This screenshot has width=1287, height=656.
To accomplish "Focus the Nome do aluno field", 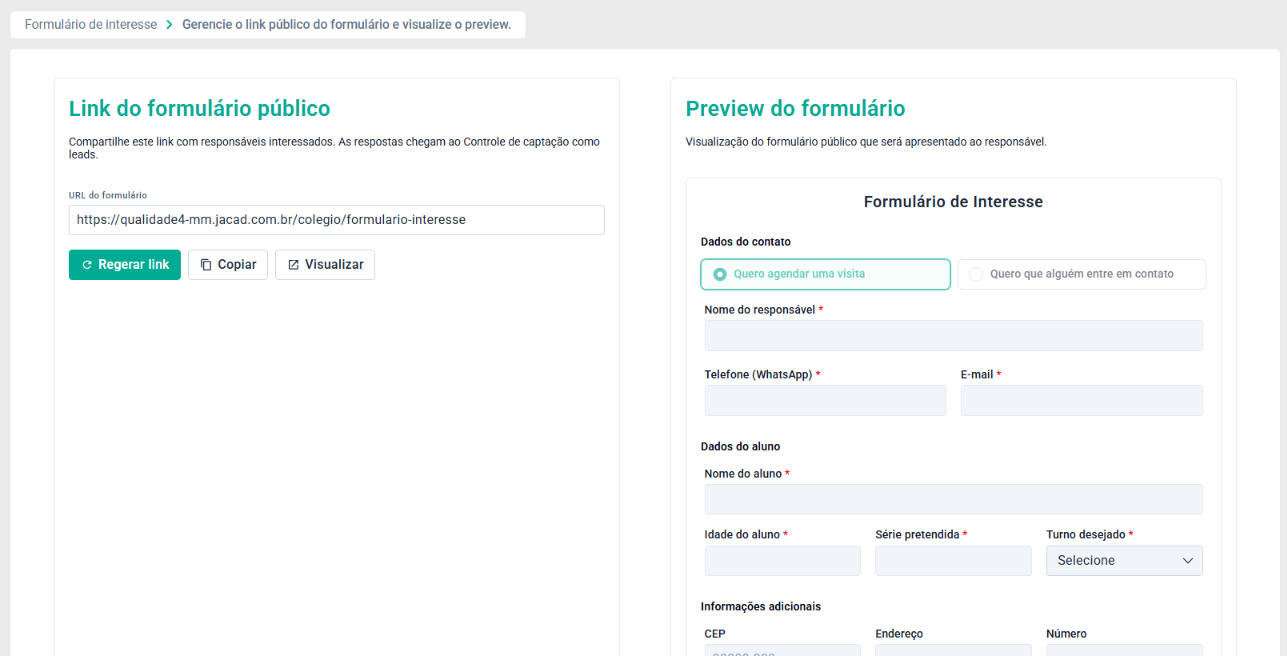I will tap(954, 500).
